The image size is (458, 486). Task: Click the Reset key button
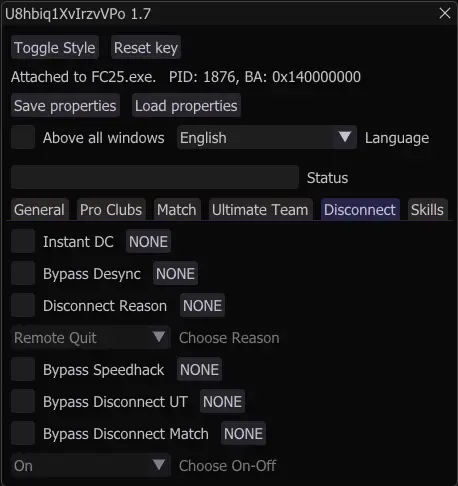146,47
